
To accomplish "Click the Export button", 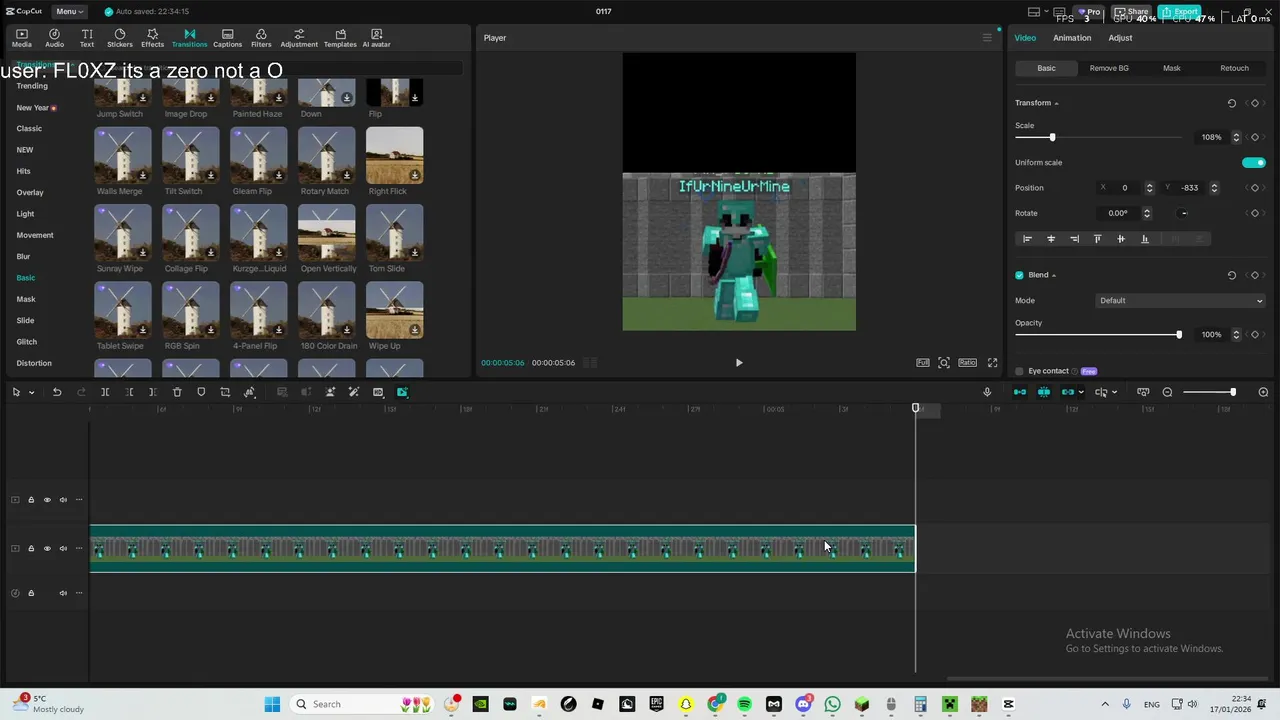I will click(x=1181, y=12).
